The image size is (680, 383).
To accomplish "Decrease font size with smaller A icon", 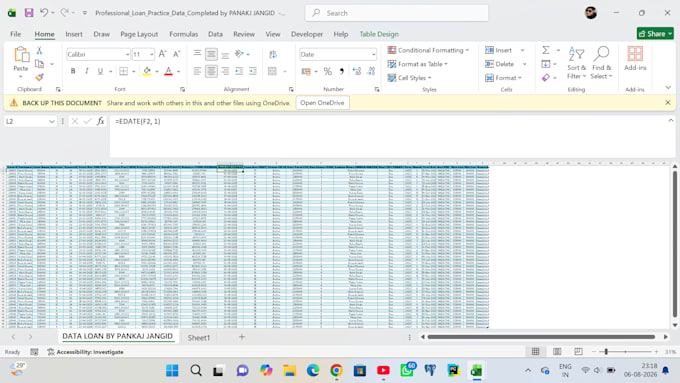I will (x=177, y=54).
